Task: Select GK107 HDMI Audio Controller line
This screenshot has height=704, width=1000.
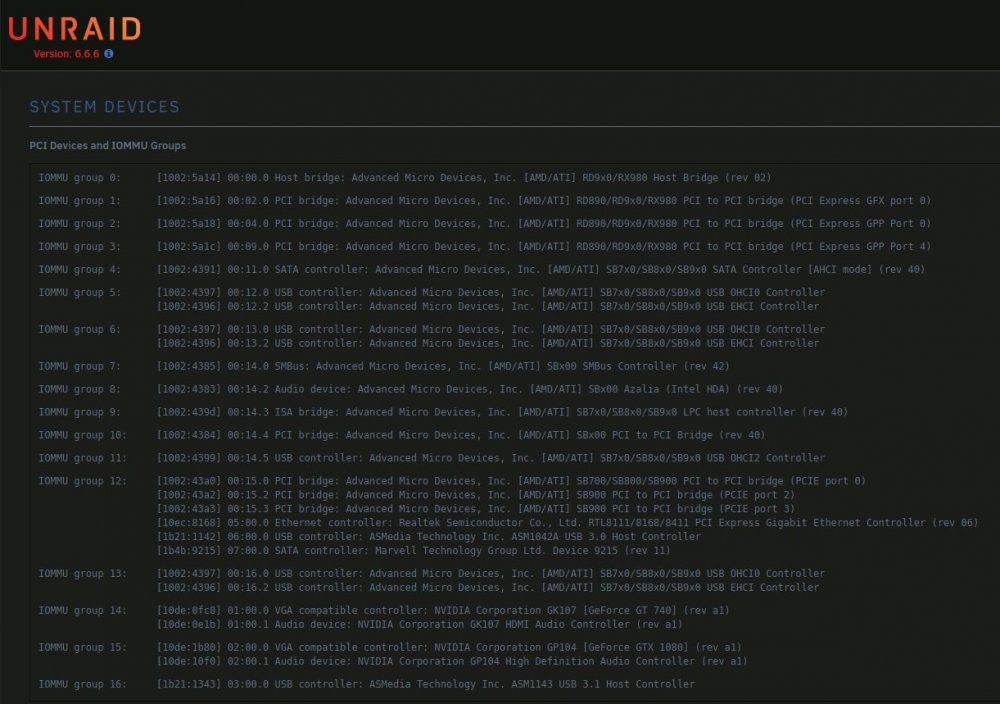Action: coord(420,625)
